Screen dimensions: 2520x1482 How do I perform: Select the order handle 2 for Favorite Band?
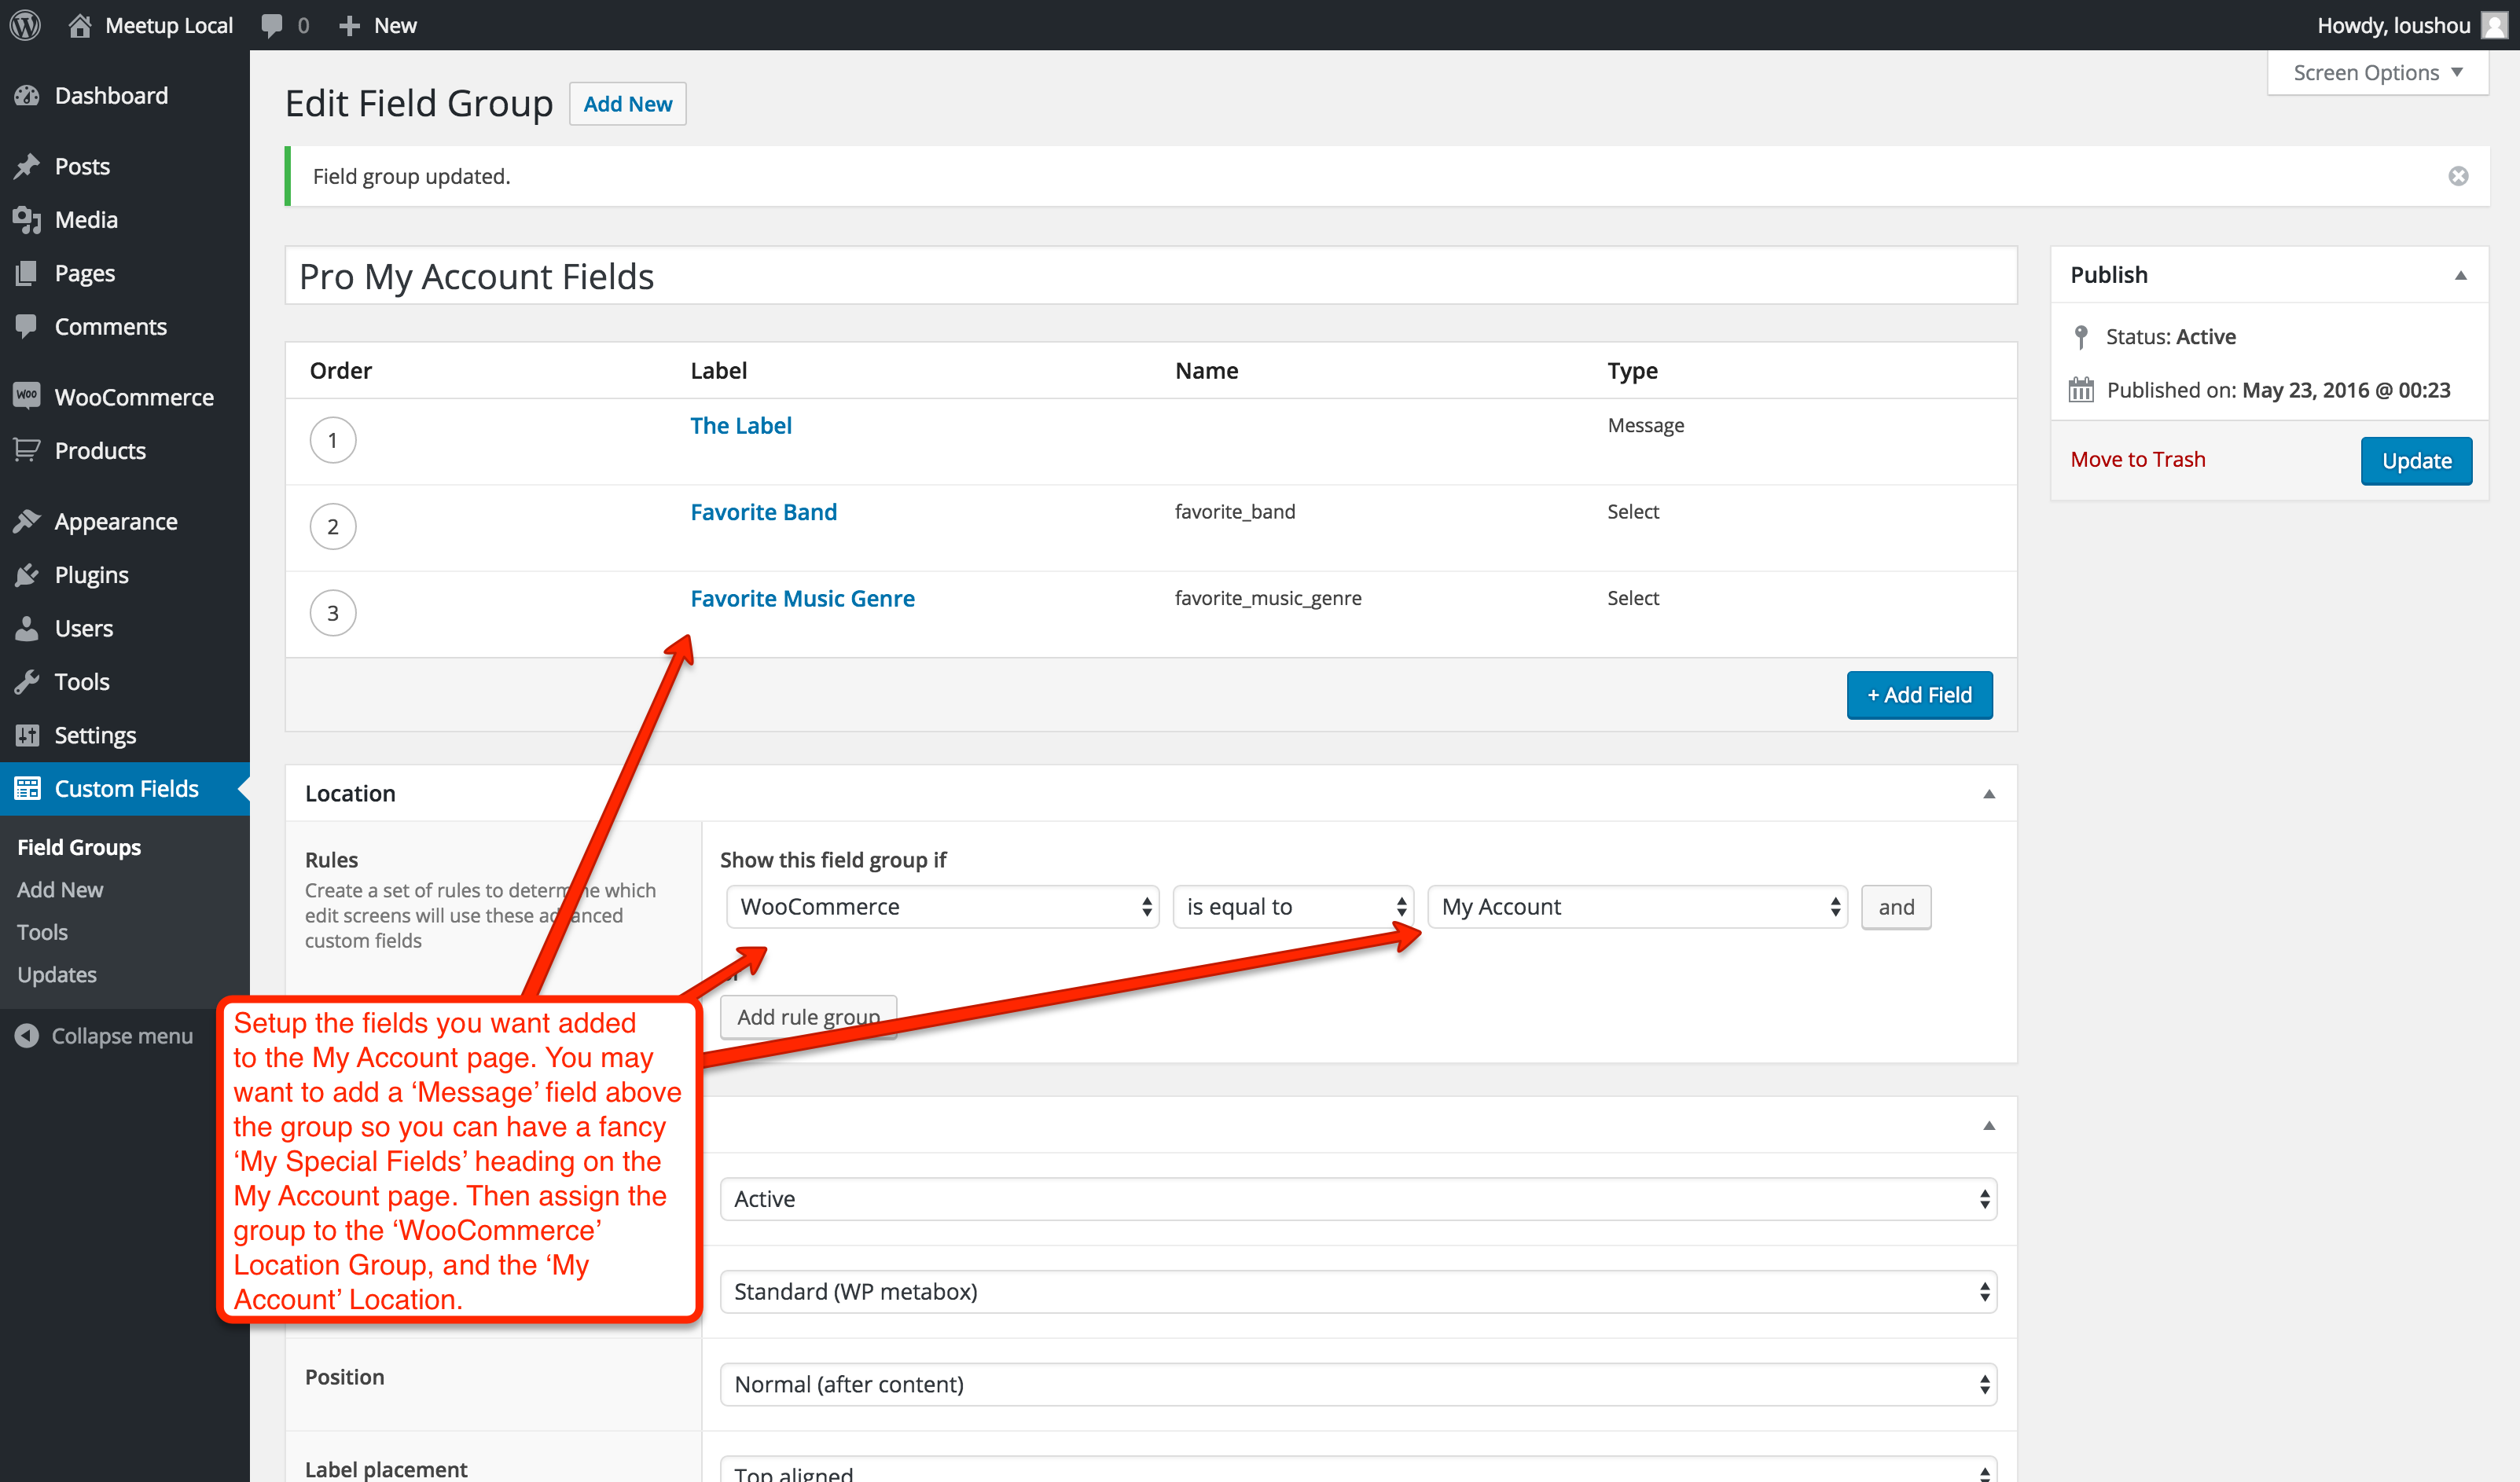pyautogui.click(x=333, y=526)
